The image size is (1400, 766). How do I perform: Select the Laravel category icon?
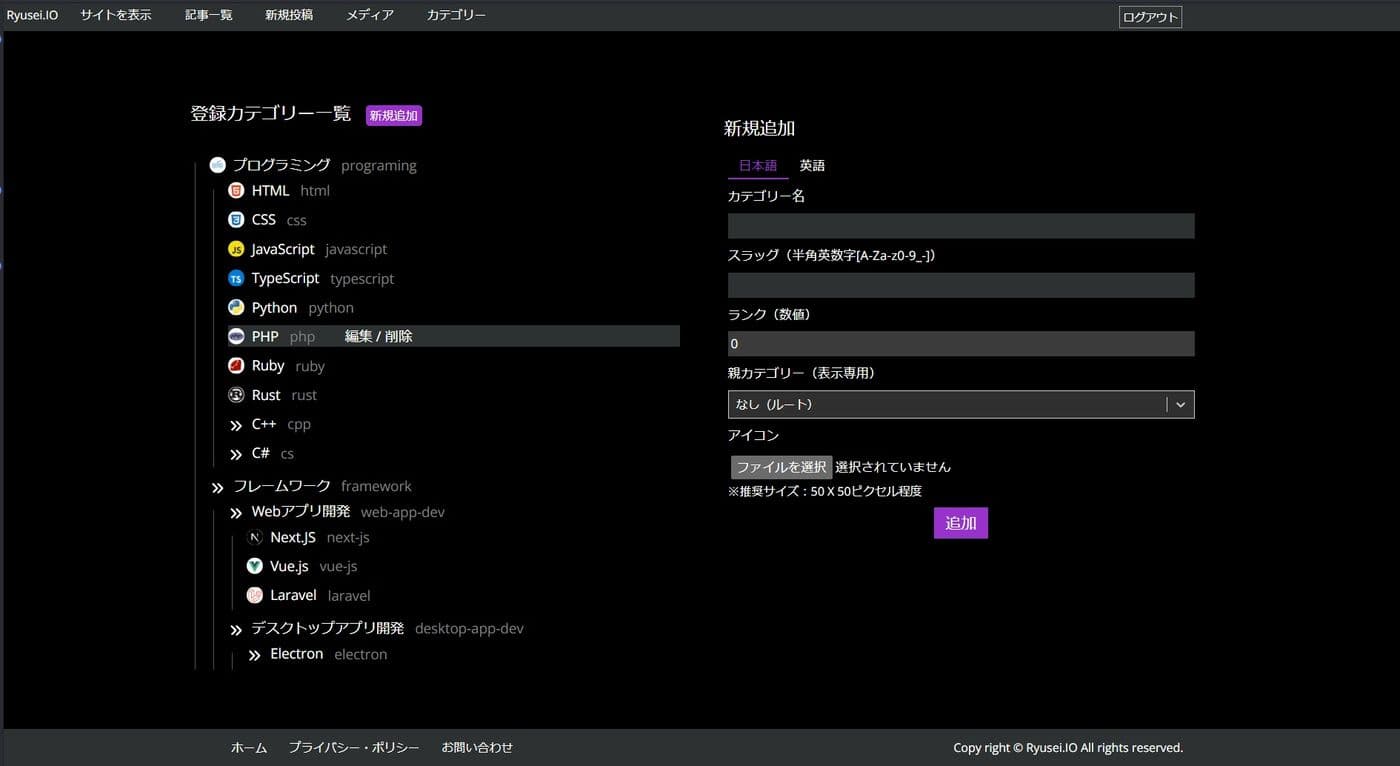(254, 594)
